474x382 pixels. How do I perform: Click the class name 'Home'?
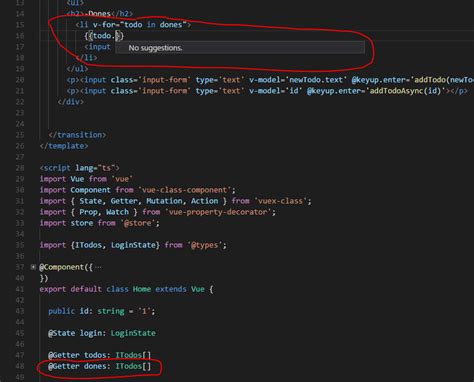(142, 289)
